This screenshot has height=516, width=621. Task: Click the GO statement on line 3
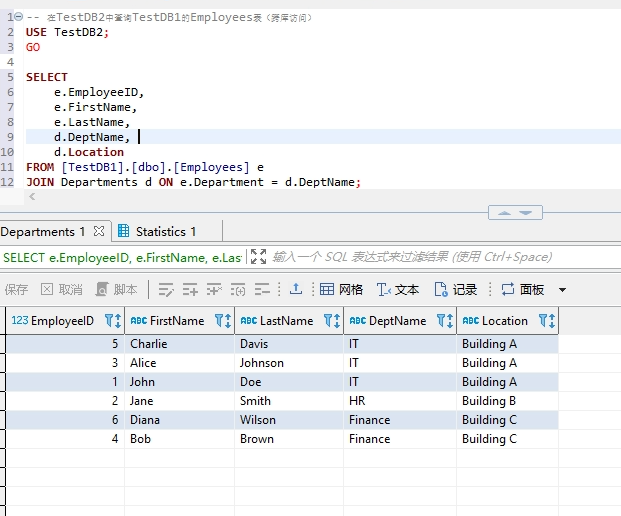pyautogui.click(x=33, y=47)
